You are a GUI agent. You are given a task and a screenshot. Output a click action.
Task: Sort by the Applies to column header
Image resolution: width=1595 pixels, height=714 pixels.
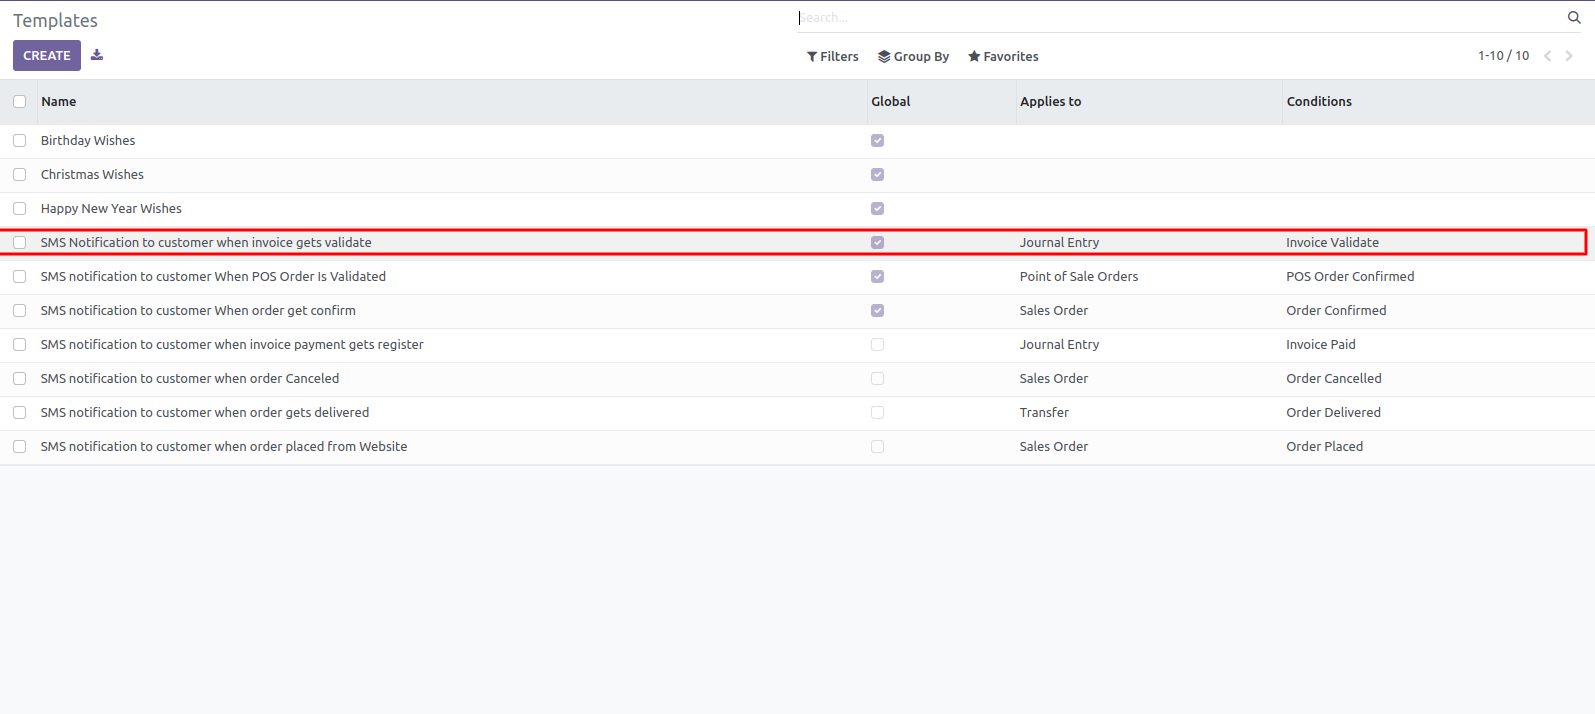pyautogui.click(x=1050, y=102)
